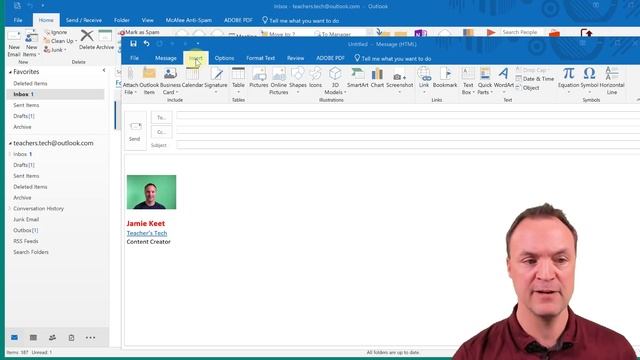640x360 pixels.
Task: Click Attach File icon in message ribbon
Action: coord(130,81)
